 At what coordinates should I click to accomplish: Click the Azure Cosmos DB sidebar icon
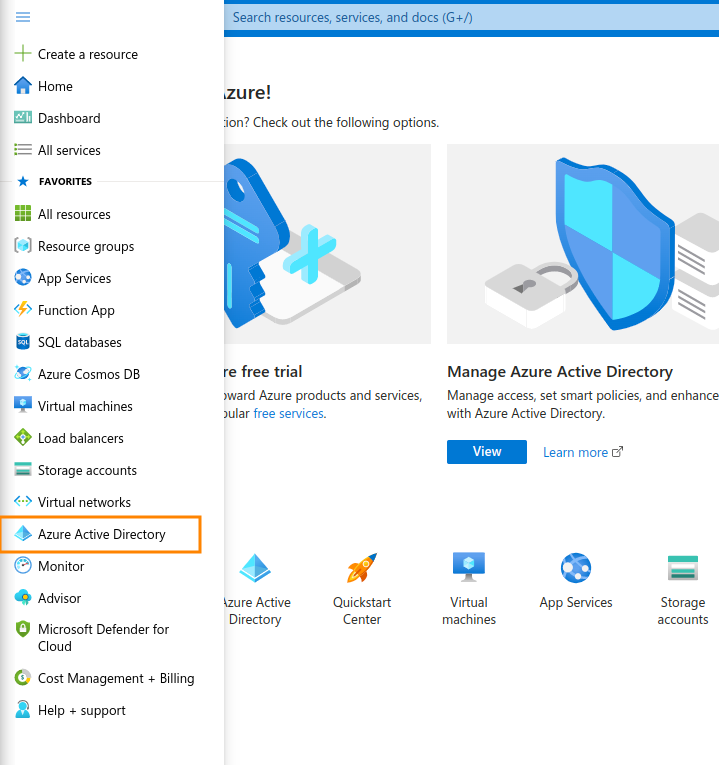coord(23,374)
